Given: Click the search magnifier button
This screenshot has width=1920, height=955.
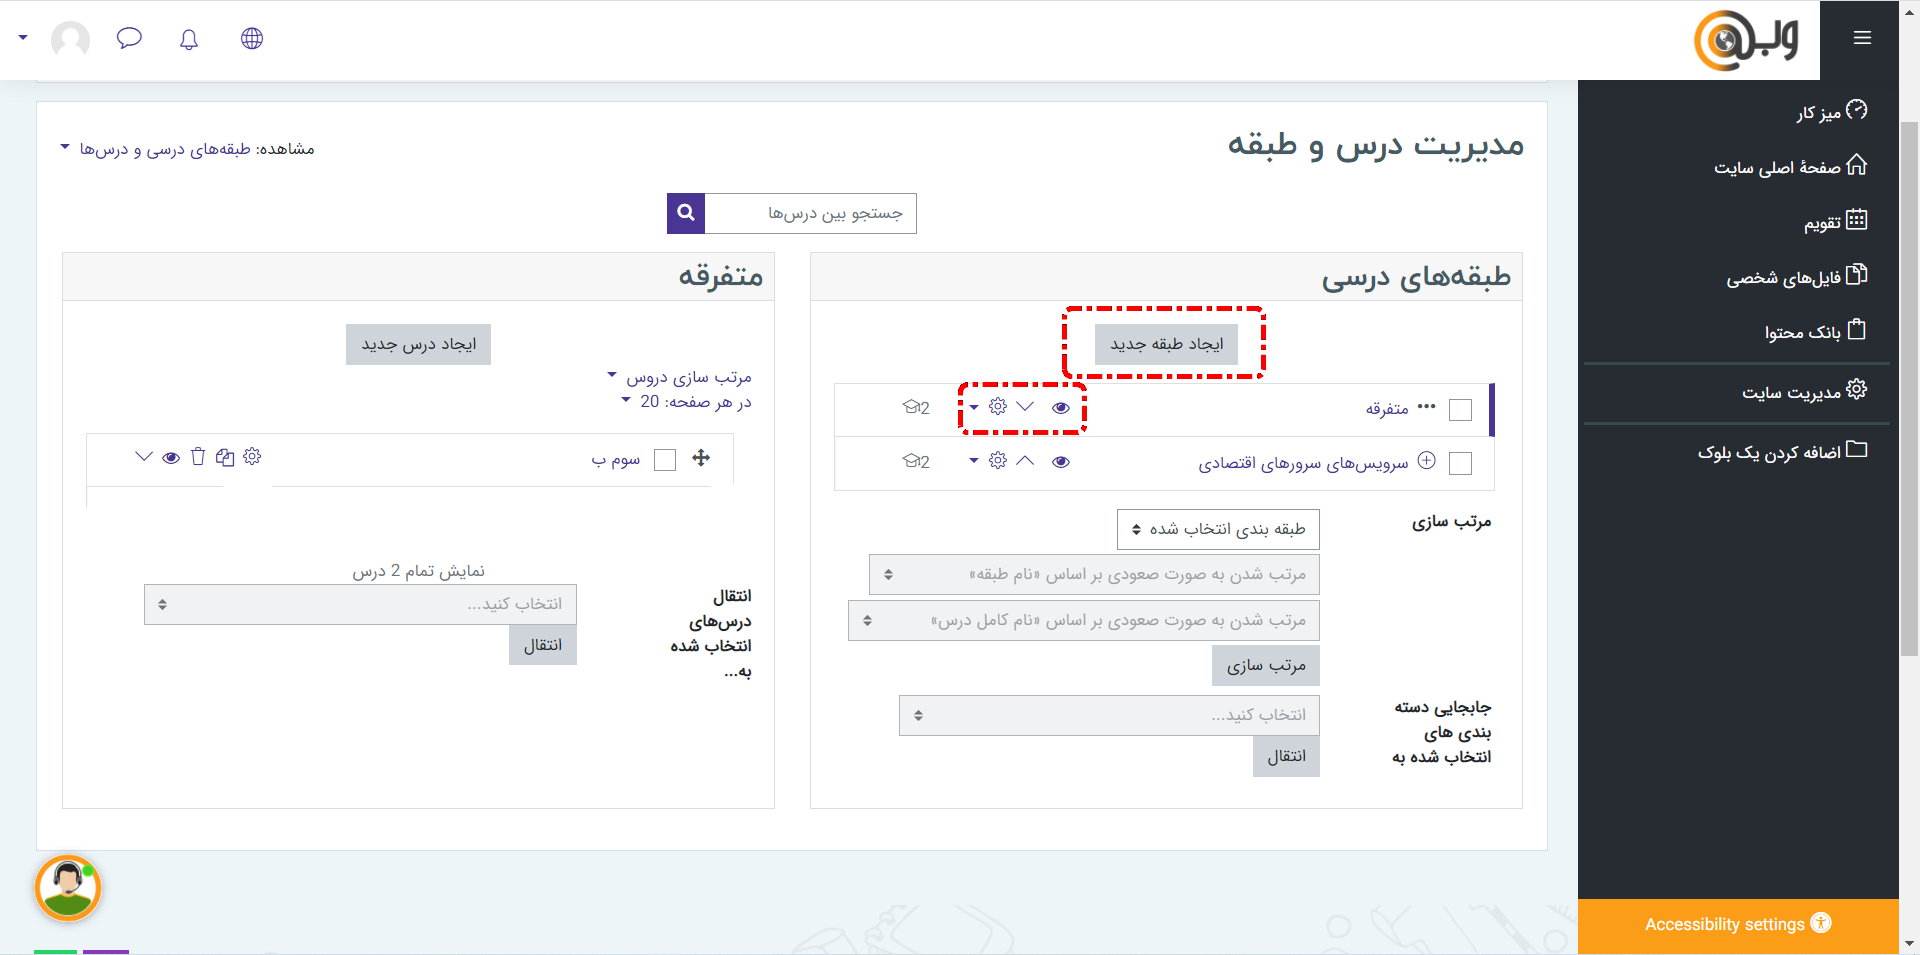Looking at the screenshot, I should coord(686,213).
